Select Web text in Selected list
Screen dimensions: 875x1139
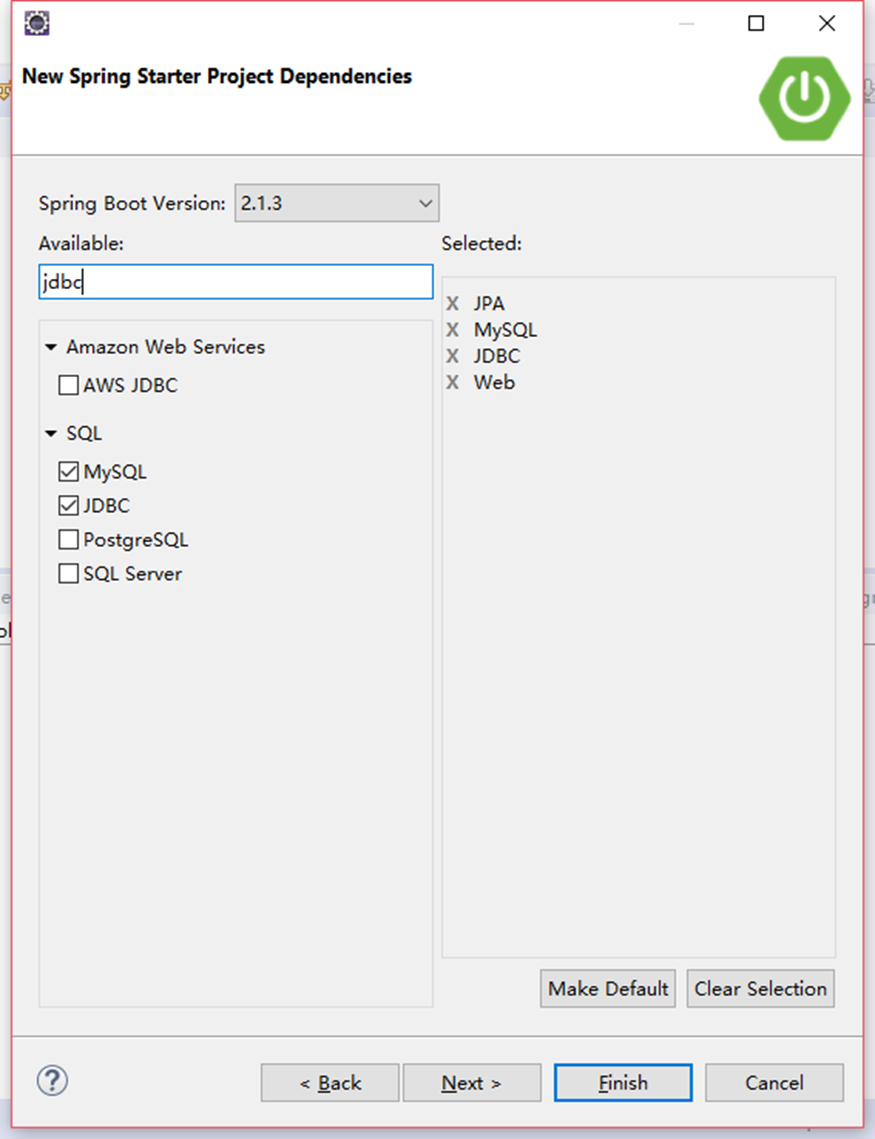tap(495, 382)
